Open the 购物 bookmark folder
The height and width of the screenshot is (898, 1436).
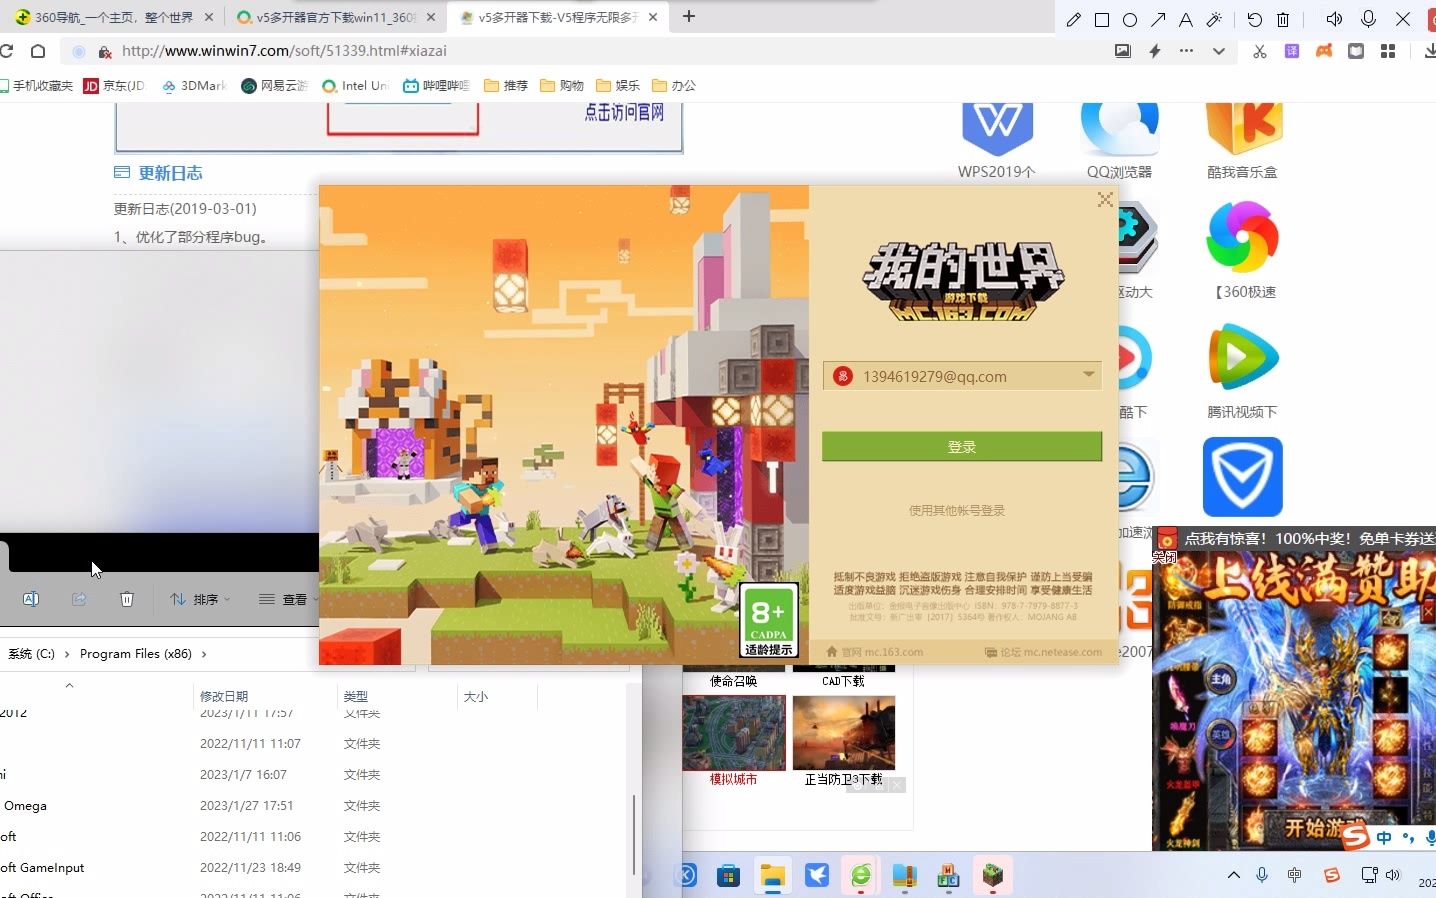coord(562,86)
